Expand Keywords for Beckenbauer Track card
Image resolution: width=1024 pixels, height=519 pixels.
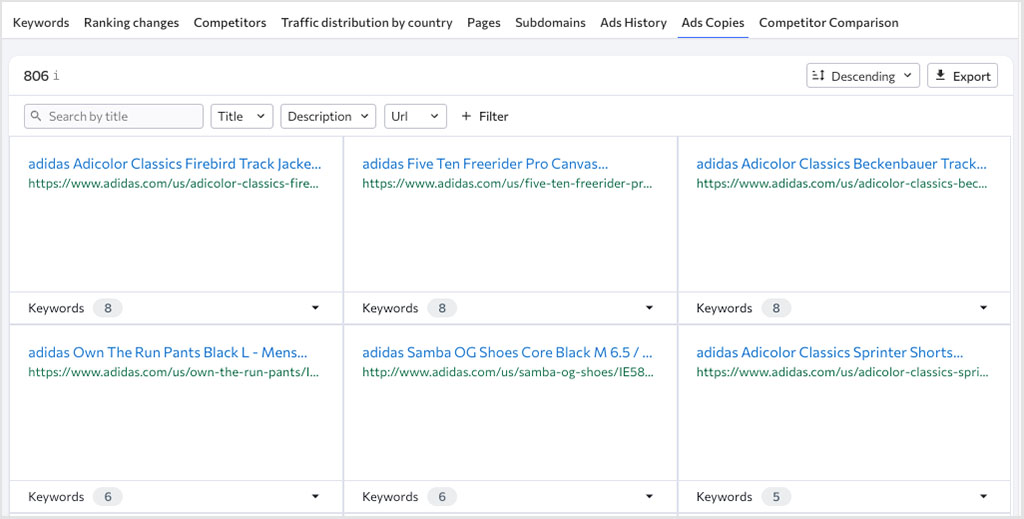[984, 308]
